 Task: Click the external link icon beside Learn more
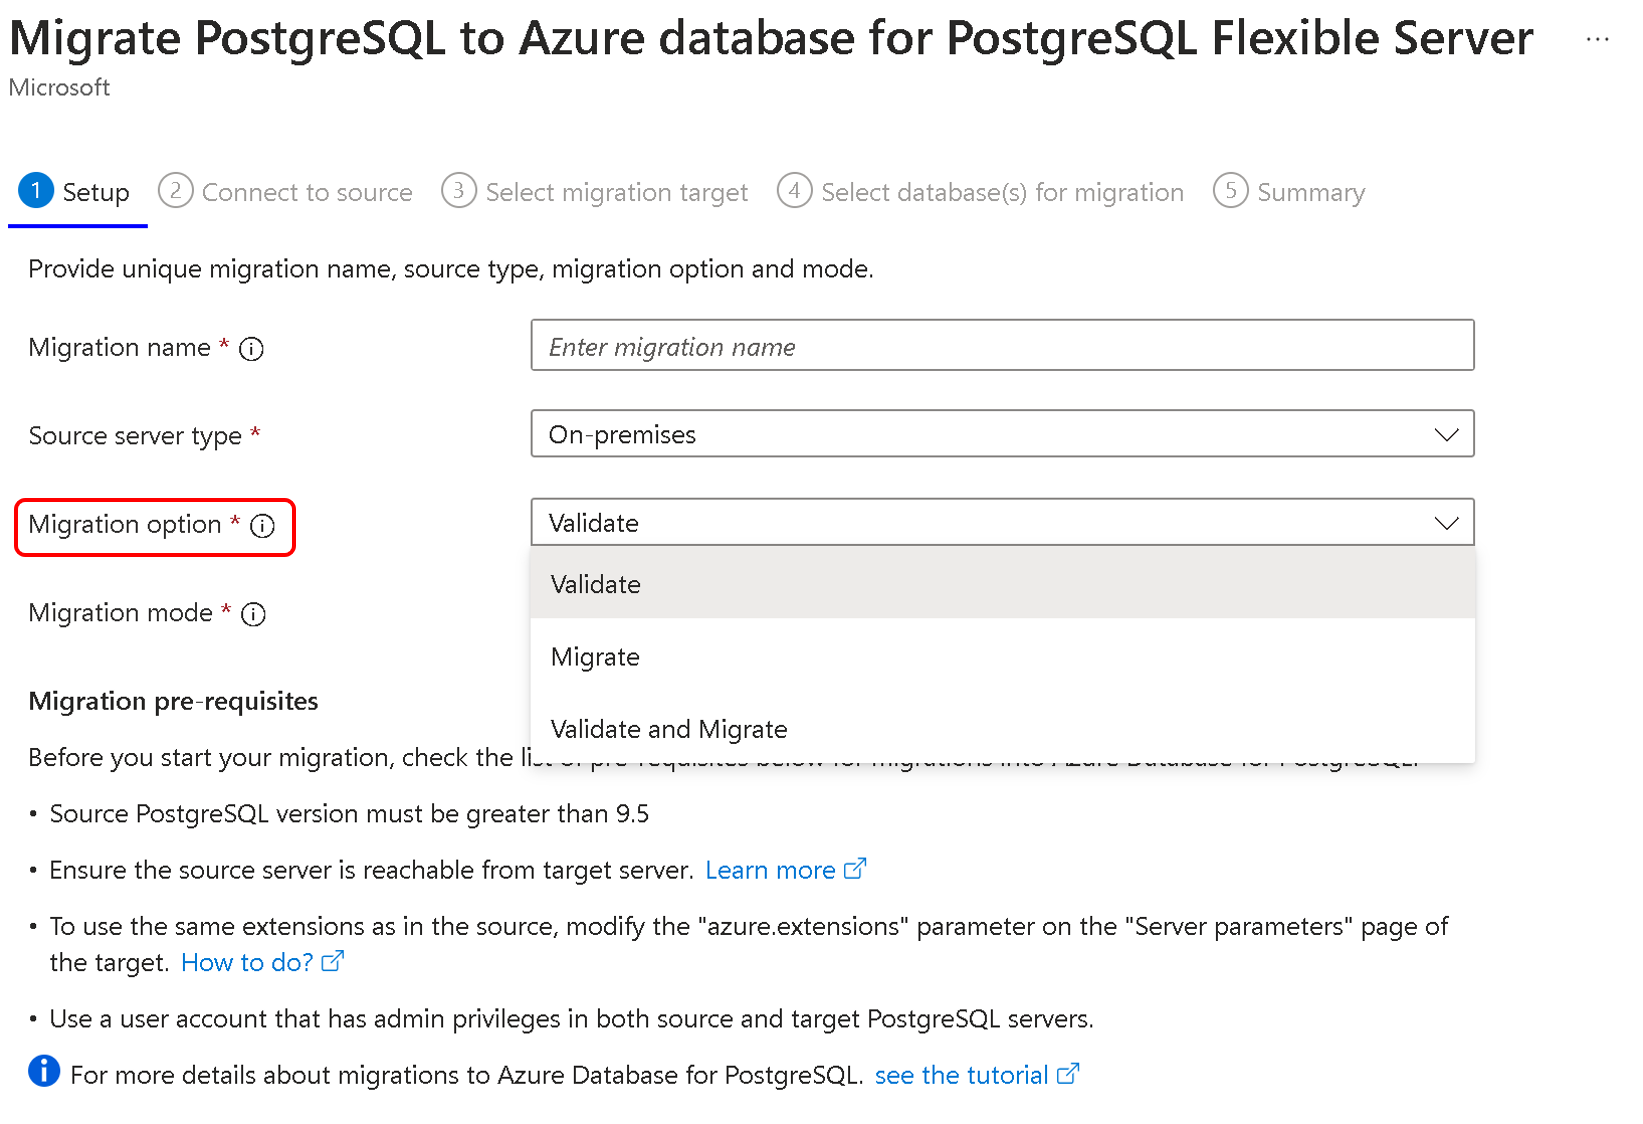tap(855, 869)
